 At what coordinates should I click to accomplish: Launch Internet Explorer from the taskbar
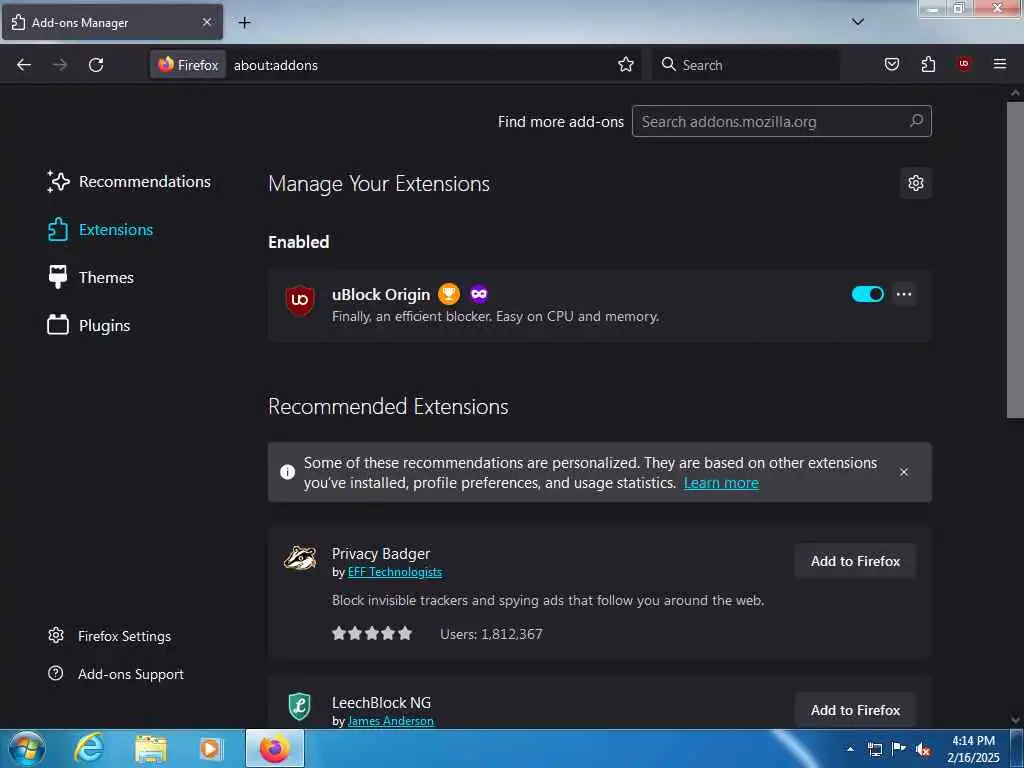pos(88,748)
